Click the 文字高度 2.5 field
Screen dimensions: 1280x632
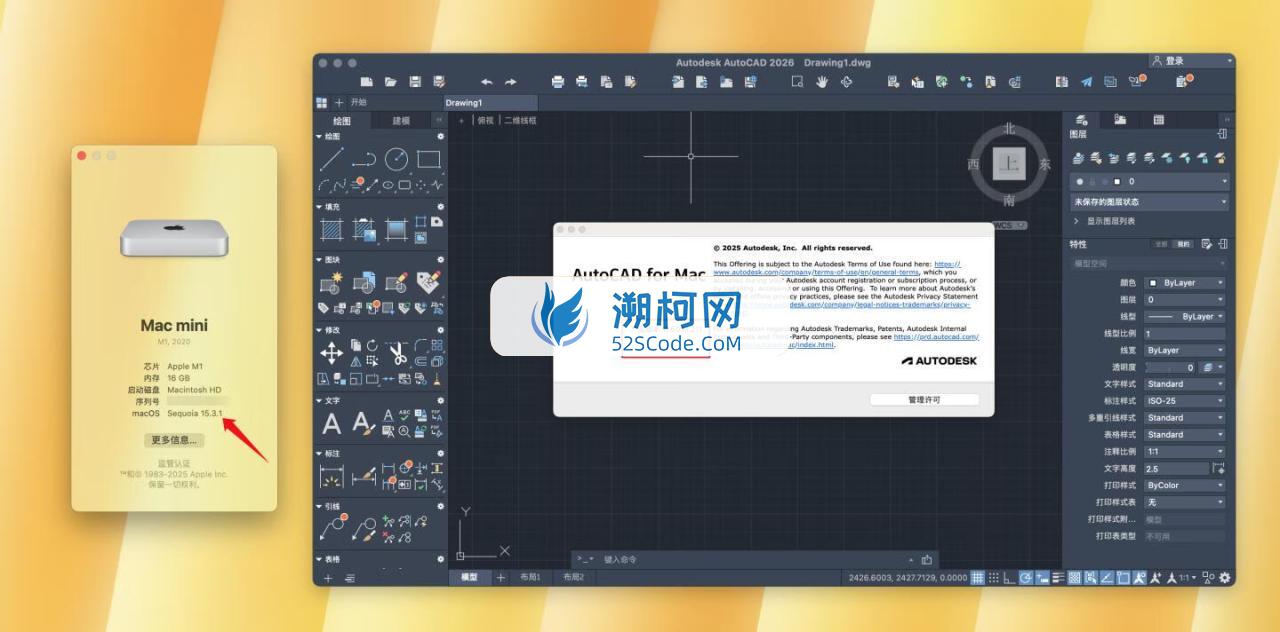click(x=1176, y=469)
